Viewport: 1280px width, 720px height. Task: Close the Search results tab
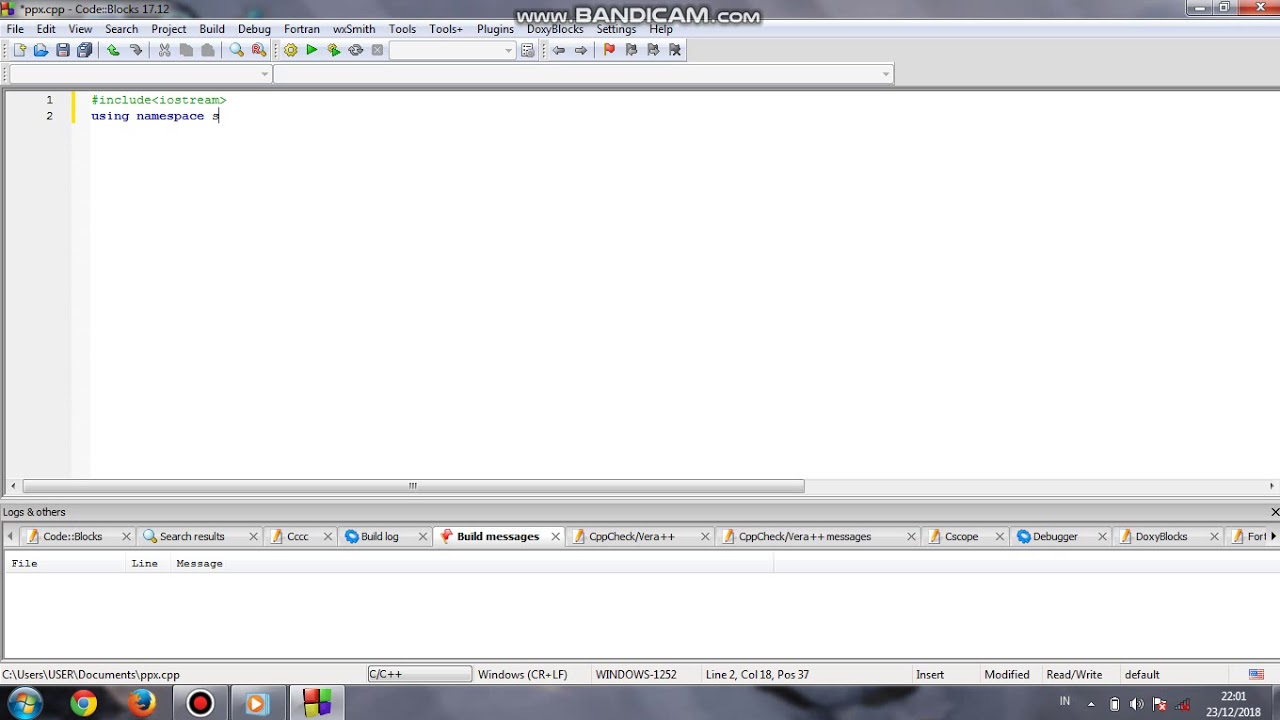pos(254,537)
